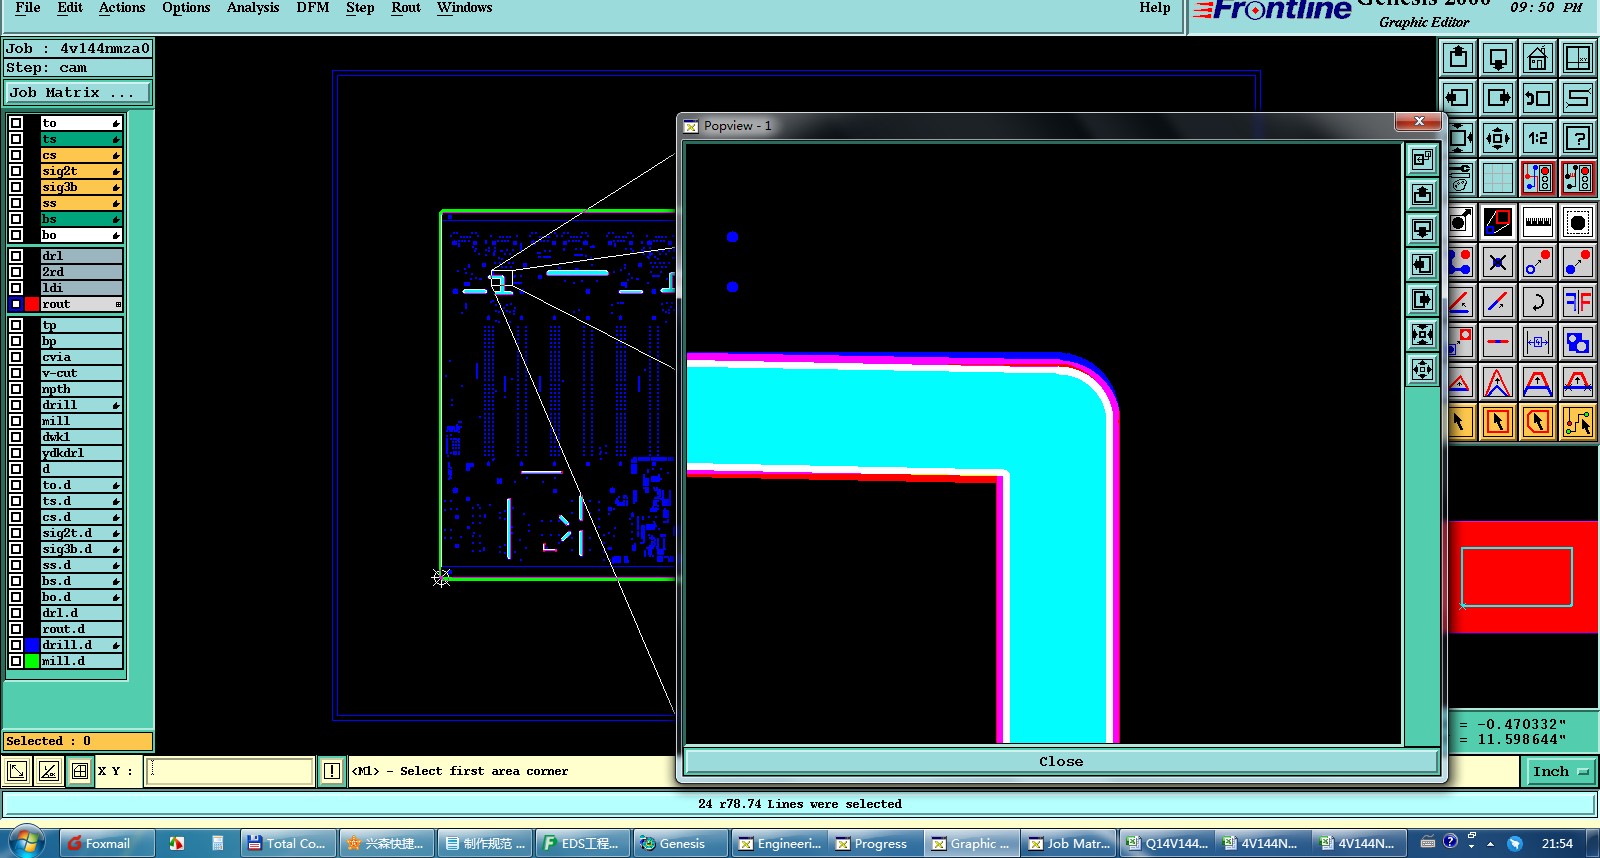The image size is (1600, 858).
Task: Select the 'ydkdrl' layer row
Action: [81, 453]
